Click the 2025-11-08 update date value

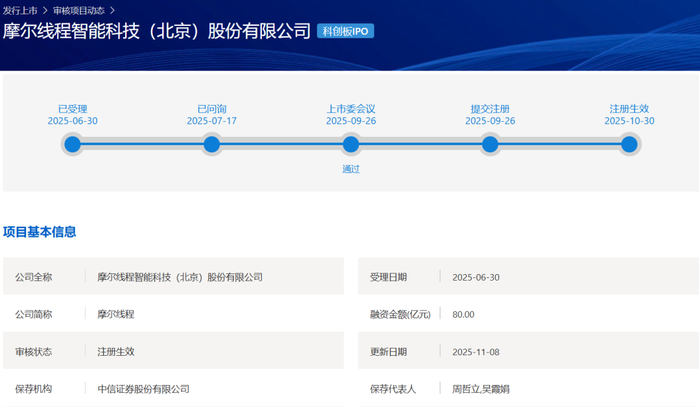tap(476, 352)
